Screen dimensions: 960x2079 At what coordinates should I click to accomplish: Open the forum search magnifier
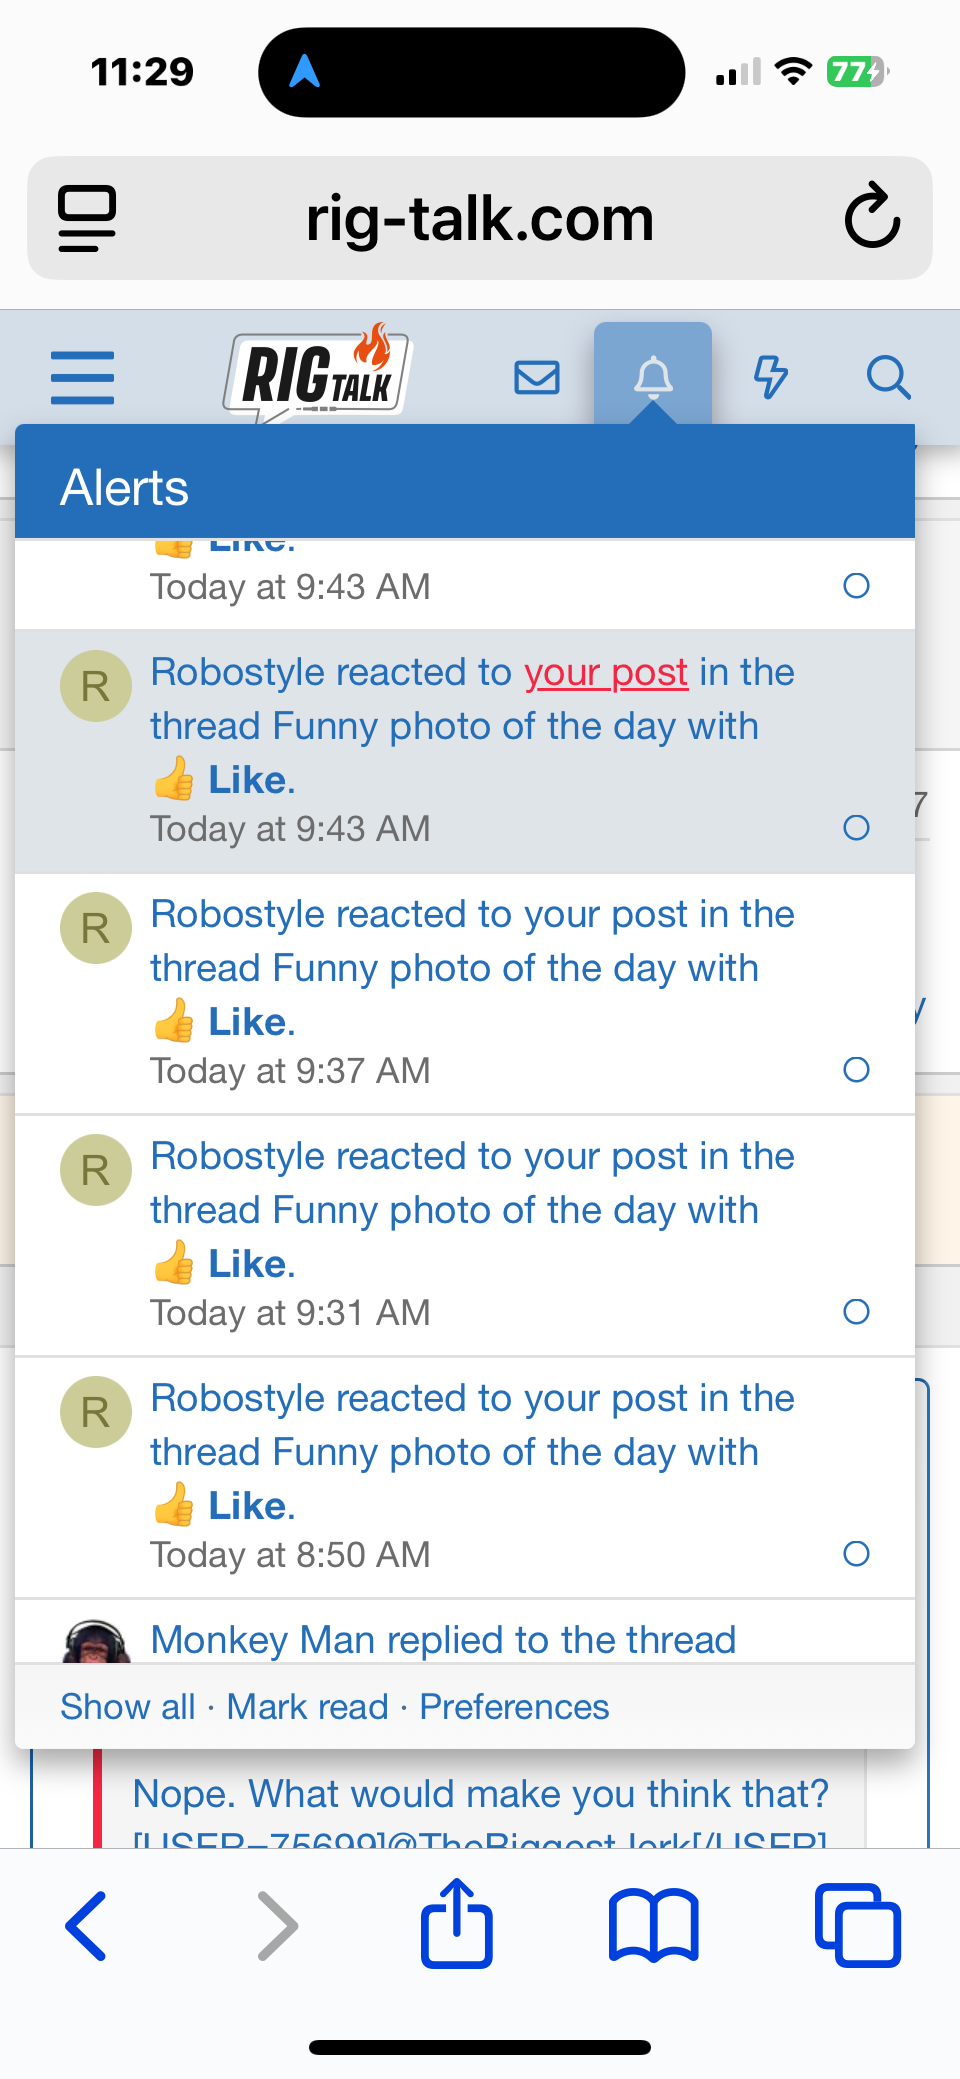pyautogui.click(x=887, y=377)
